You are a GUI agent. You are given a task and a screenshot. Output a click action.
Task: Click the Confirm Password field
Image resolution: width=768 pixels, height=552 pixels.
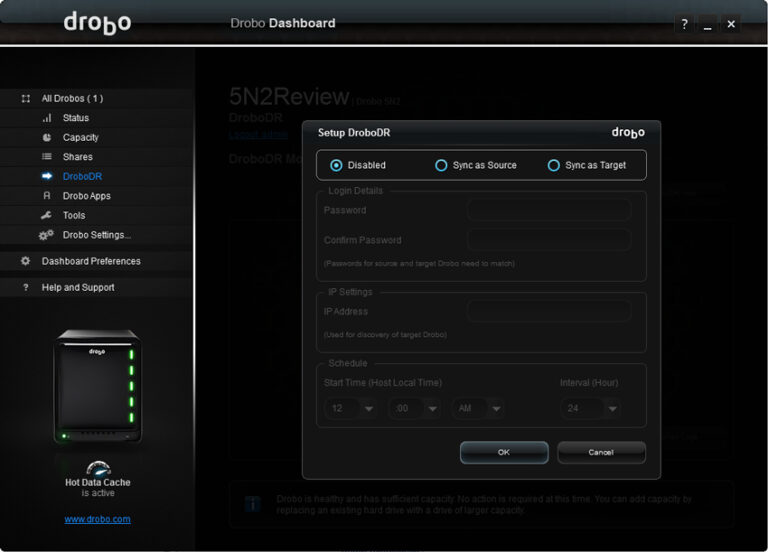click(549, 240)
